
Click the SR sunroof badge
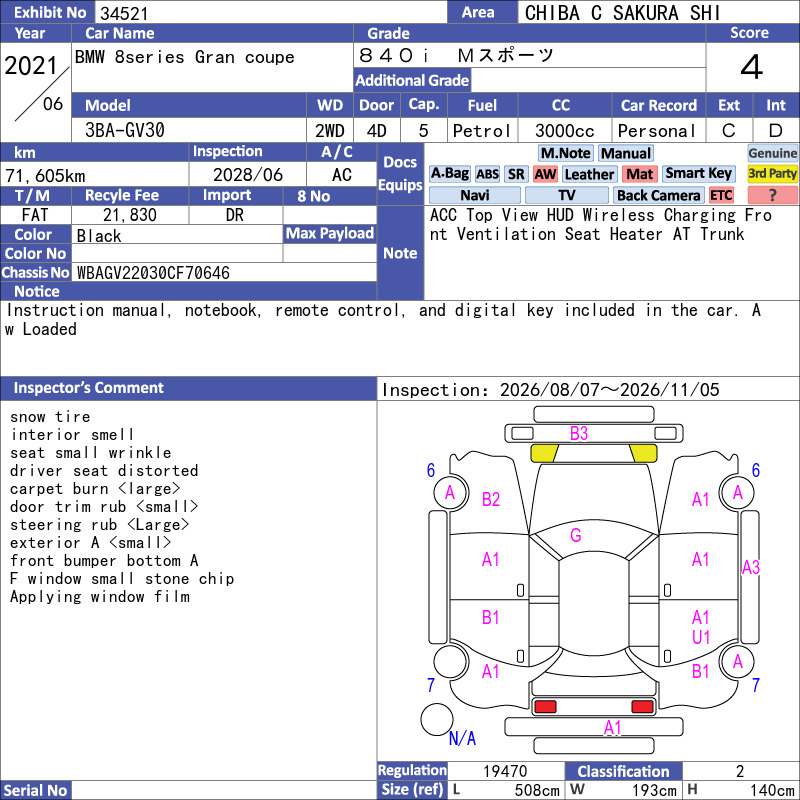(x=516, y=174)
